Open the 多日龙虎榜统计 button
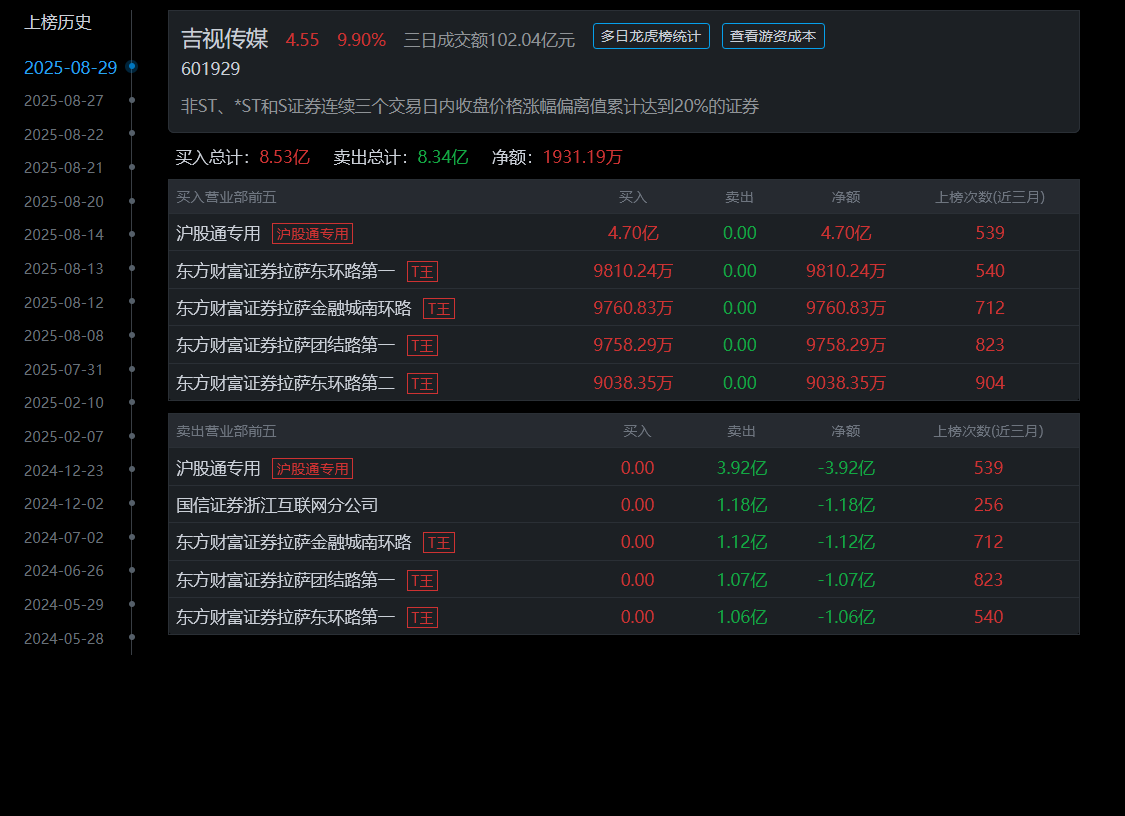 [x=651, y=36]
